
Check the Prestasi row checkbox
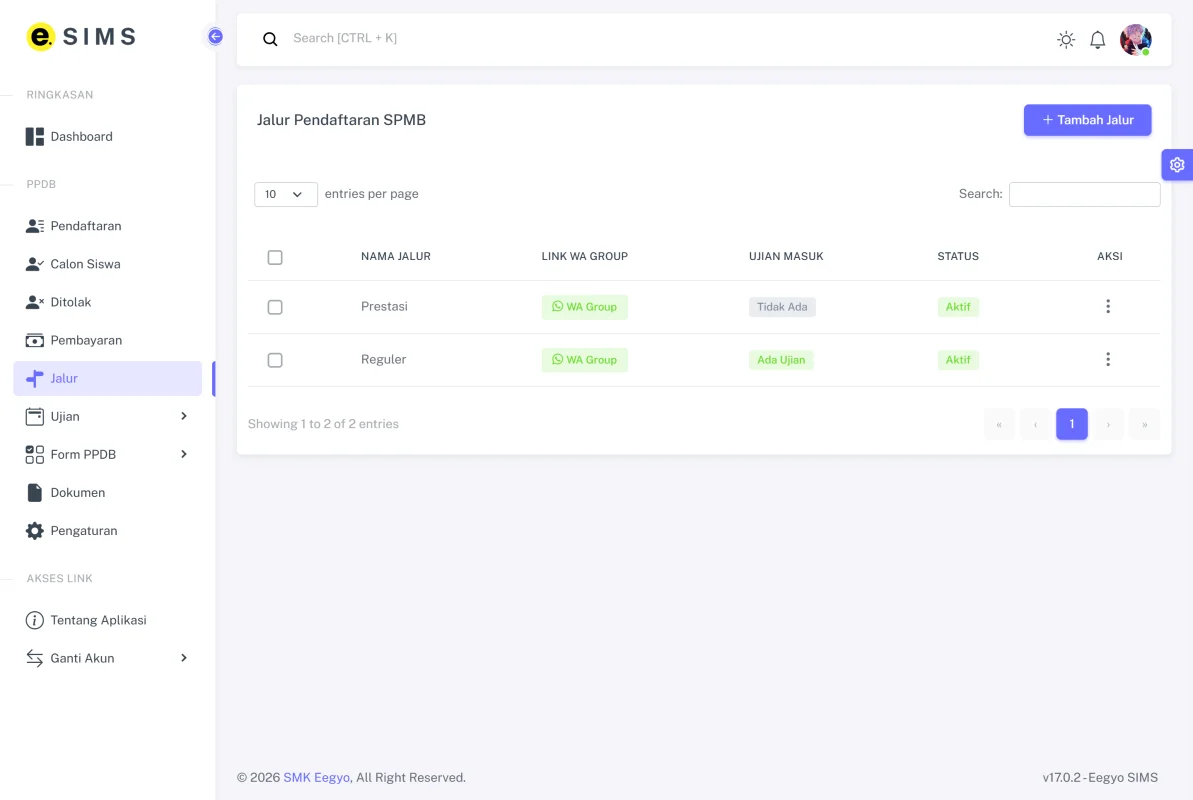coord(275,307)
